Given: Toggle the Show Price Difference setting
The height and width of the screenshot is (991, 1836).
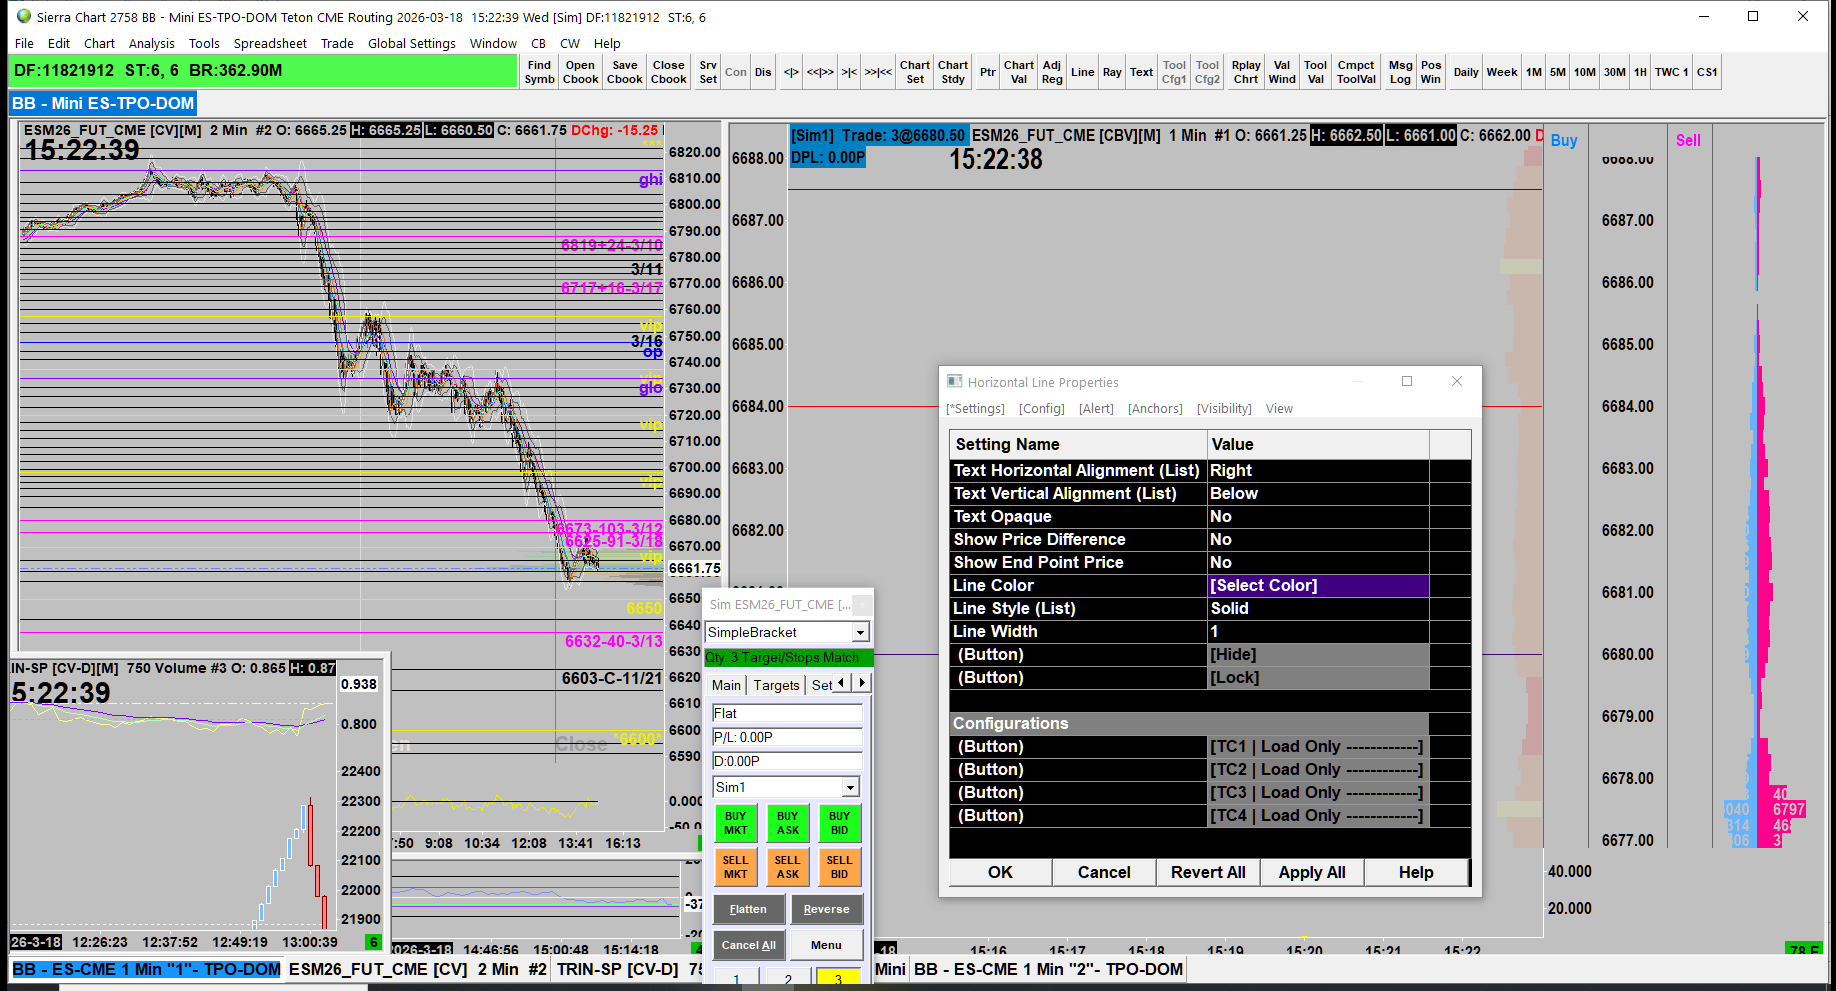Looking at the screenshot, I should 1317,539.
